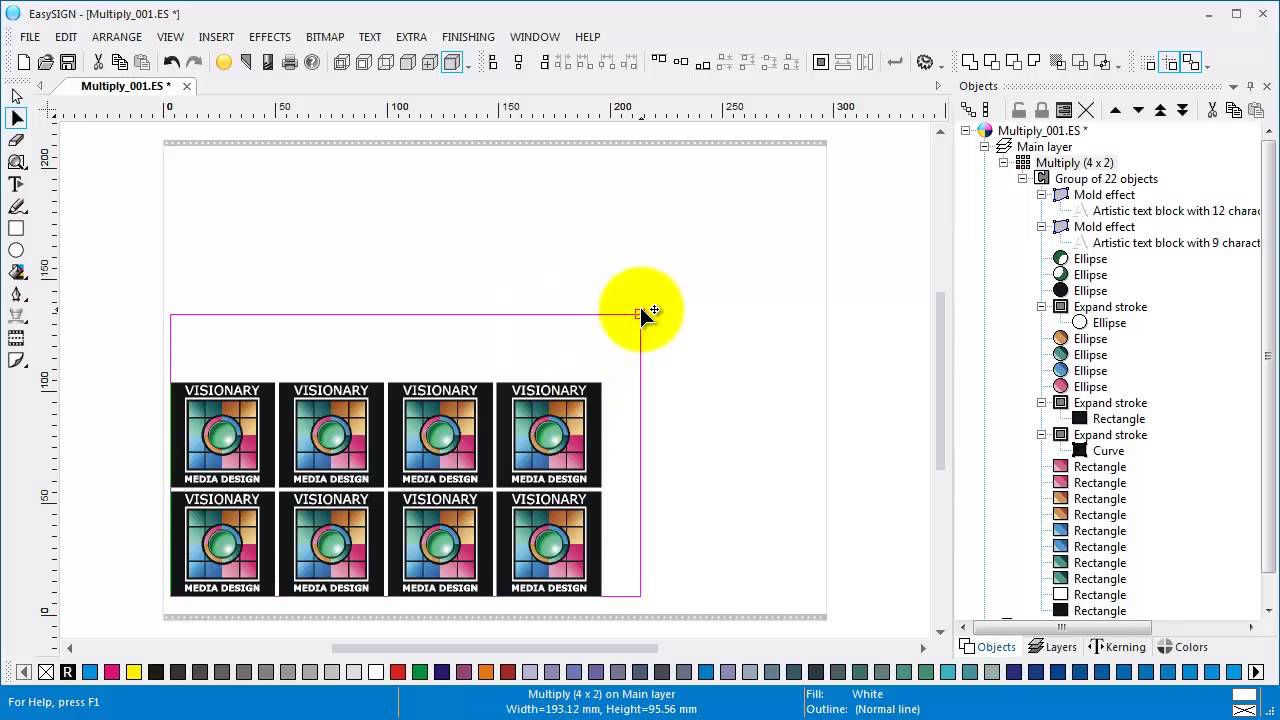1280x720 pixels.
Task: Collapse the Group of 22 objects node
Action: tap(1023, 179)
